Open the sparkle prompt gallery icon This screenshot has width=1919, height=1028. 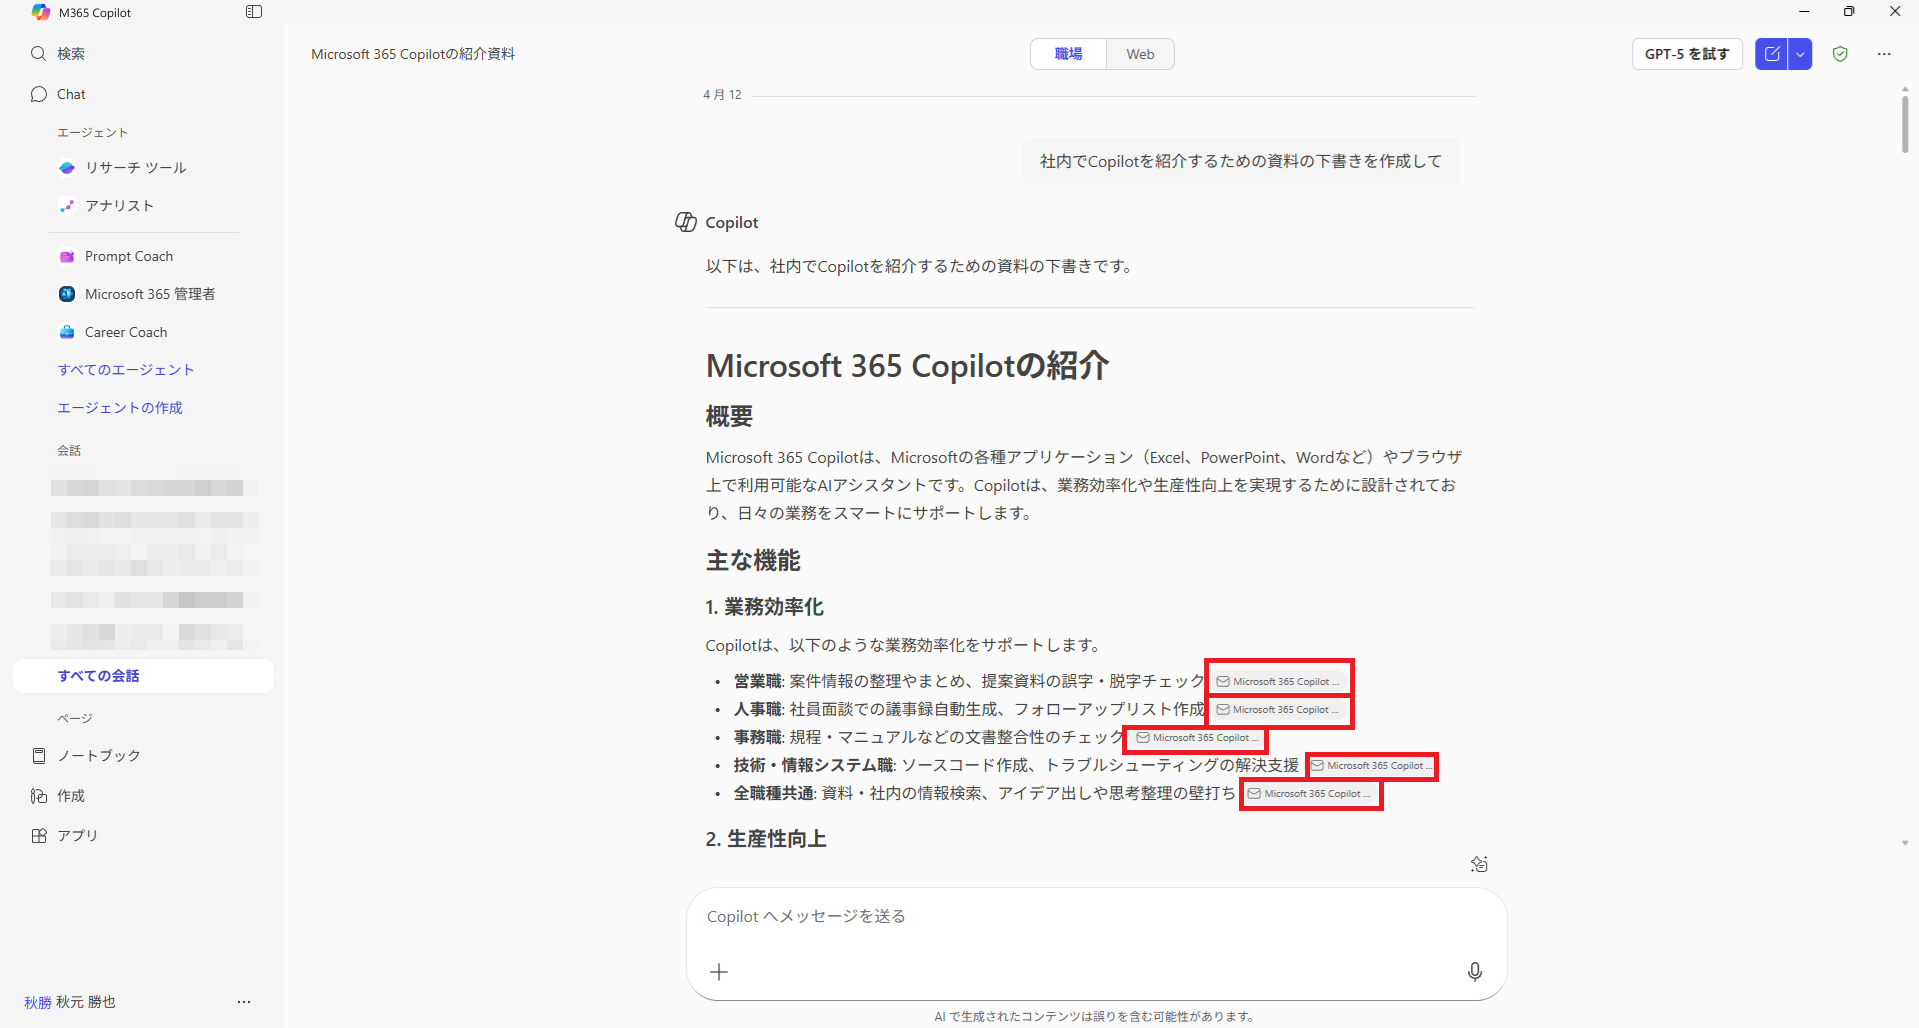(x=1479, y=864)
